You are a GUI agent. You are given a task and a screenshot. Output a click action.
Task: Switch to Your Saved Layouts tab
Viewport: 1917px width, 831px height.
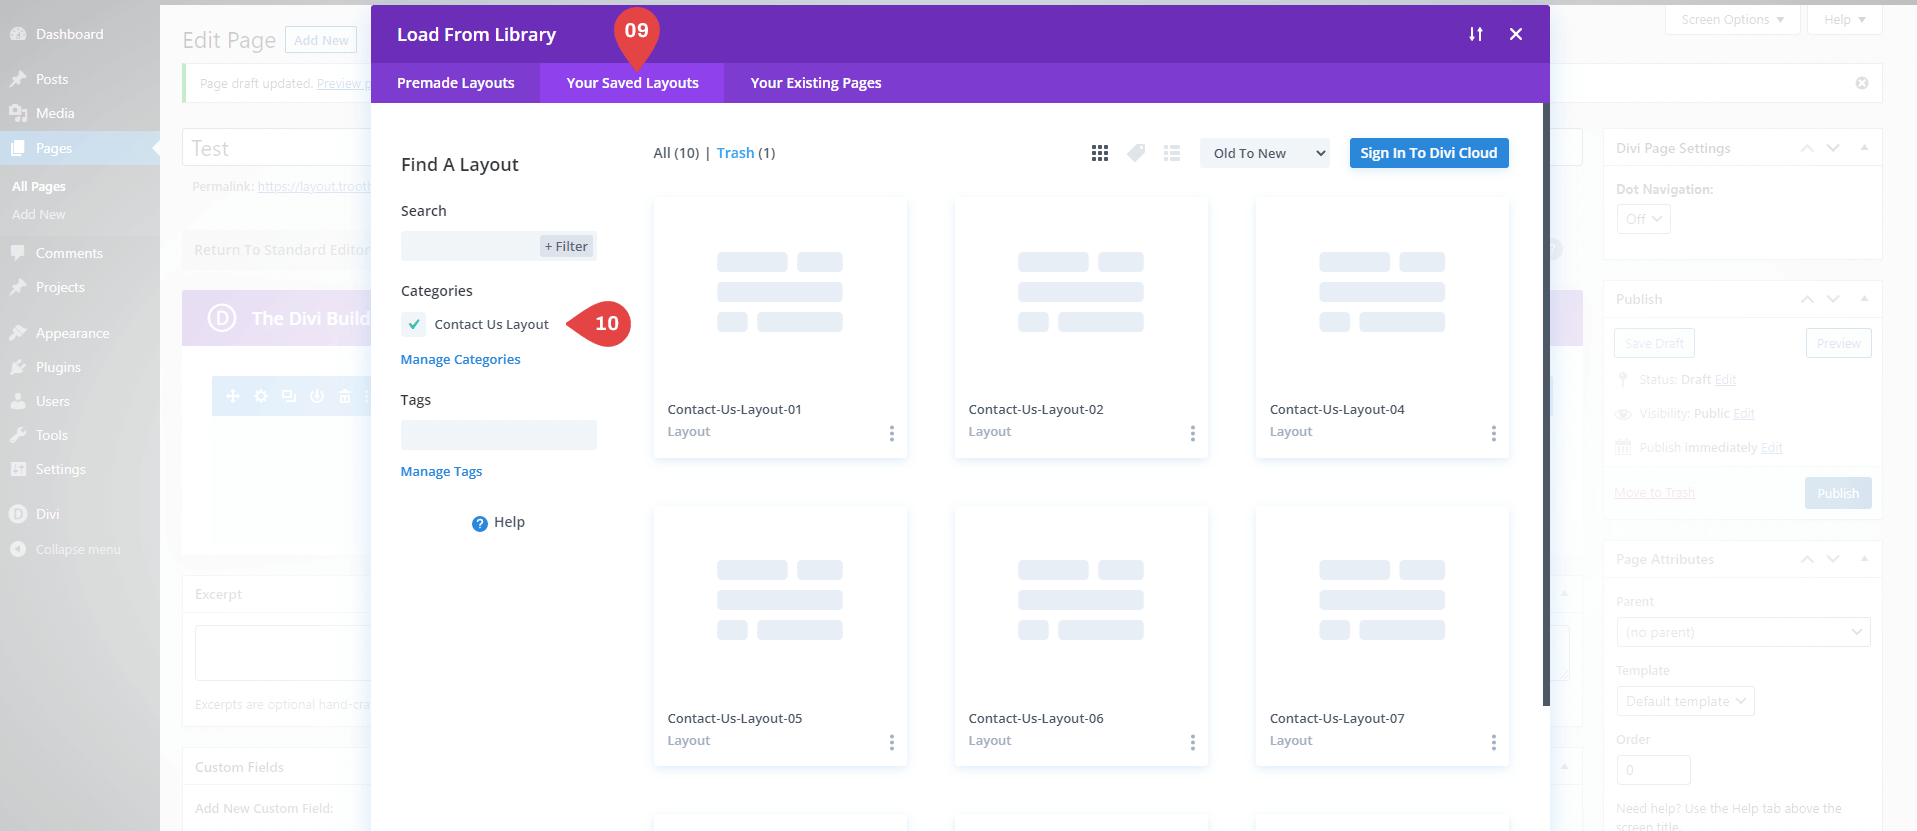click(x=633, y=83)
